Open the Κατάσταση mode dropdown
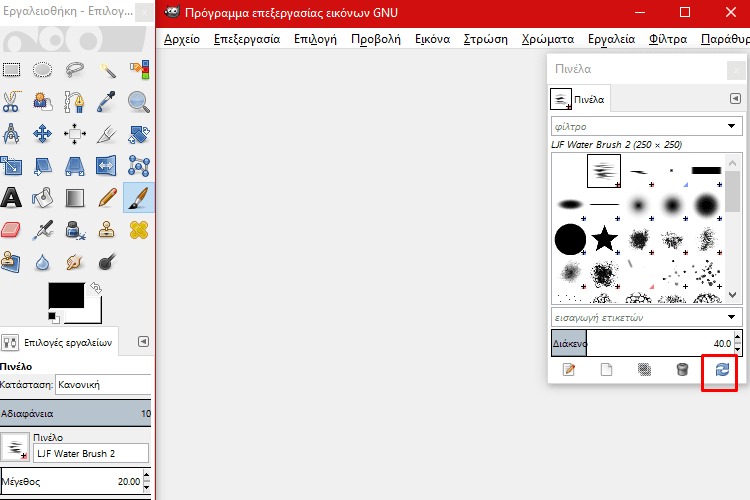 point(104,385)
